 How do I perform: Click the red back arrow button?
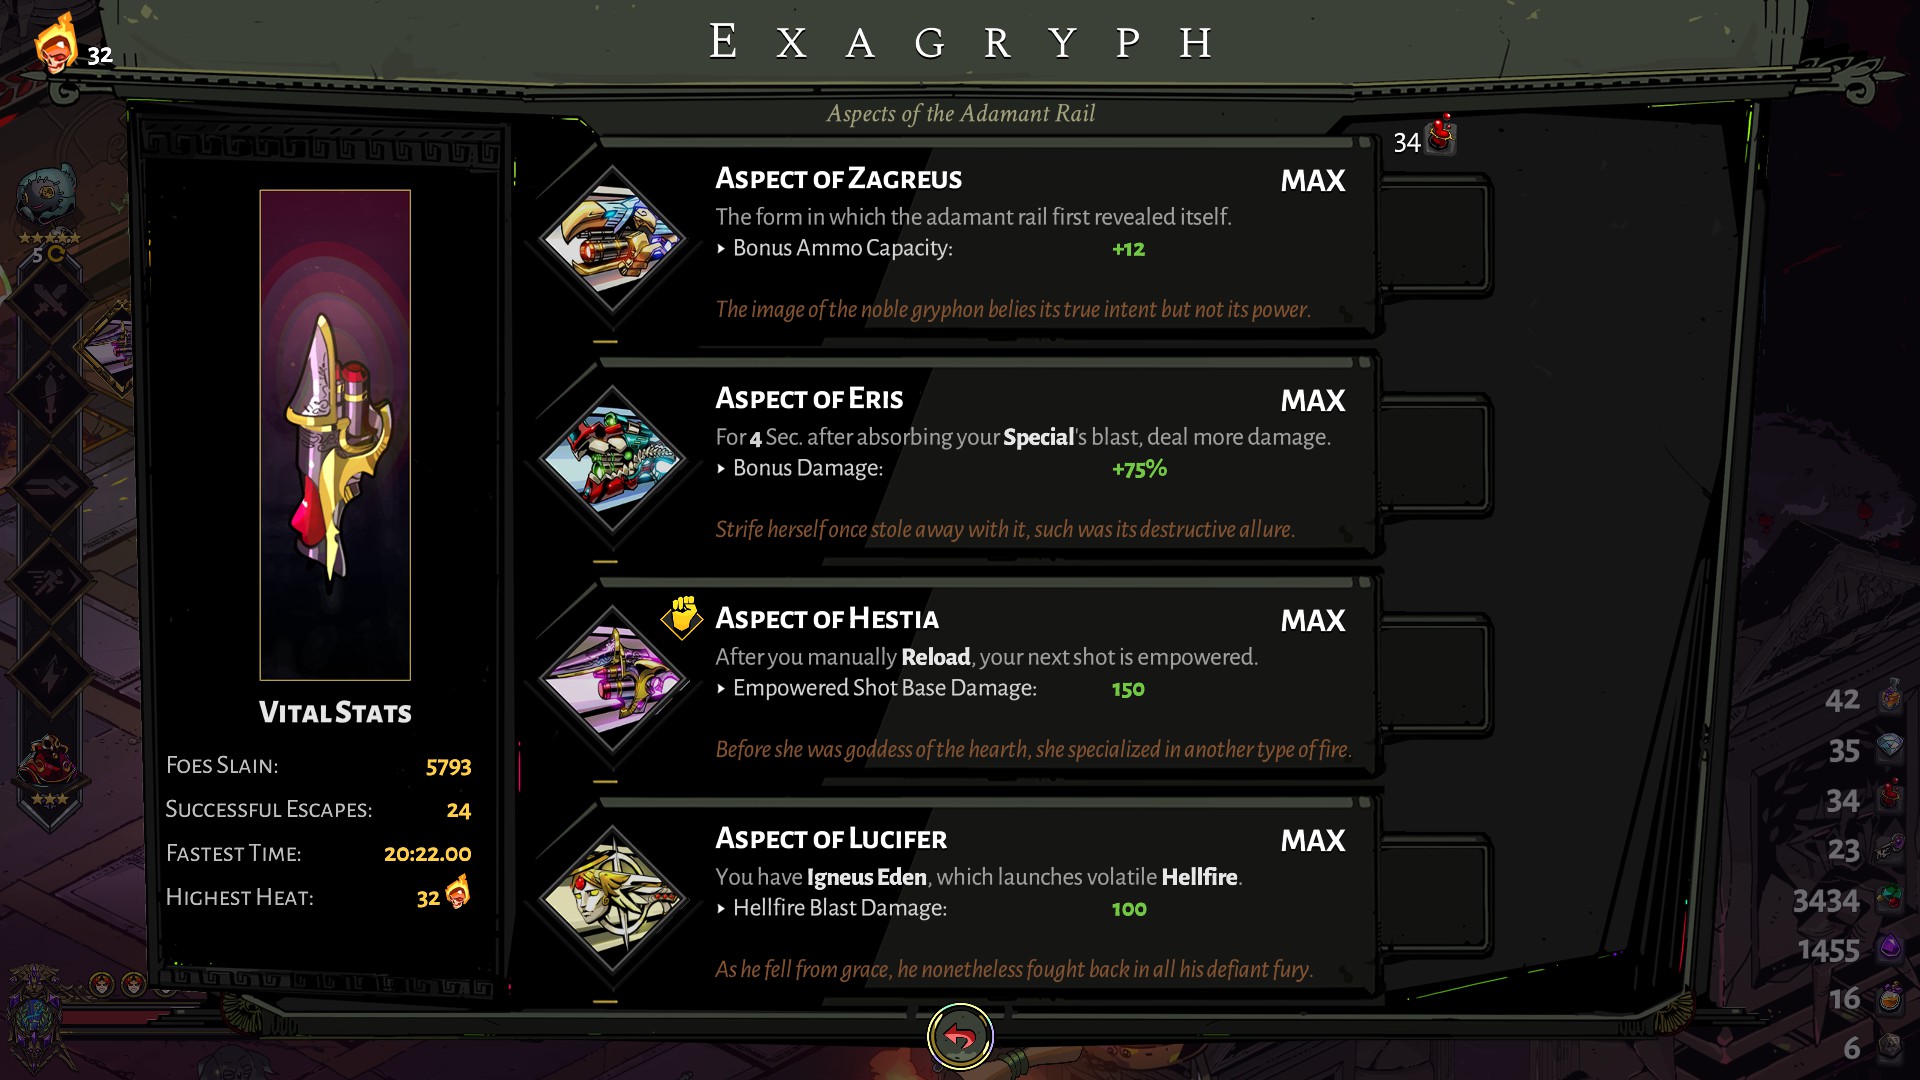(960, 1037)
